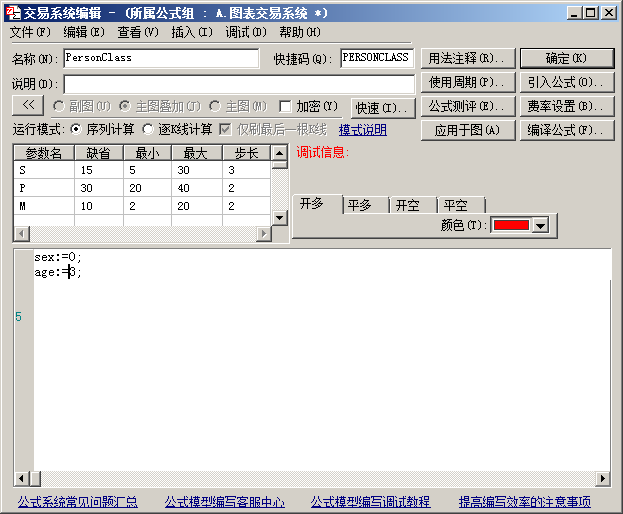Click the << collapse button
This screenshot has height=514, width=623.
[28, 105]
